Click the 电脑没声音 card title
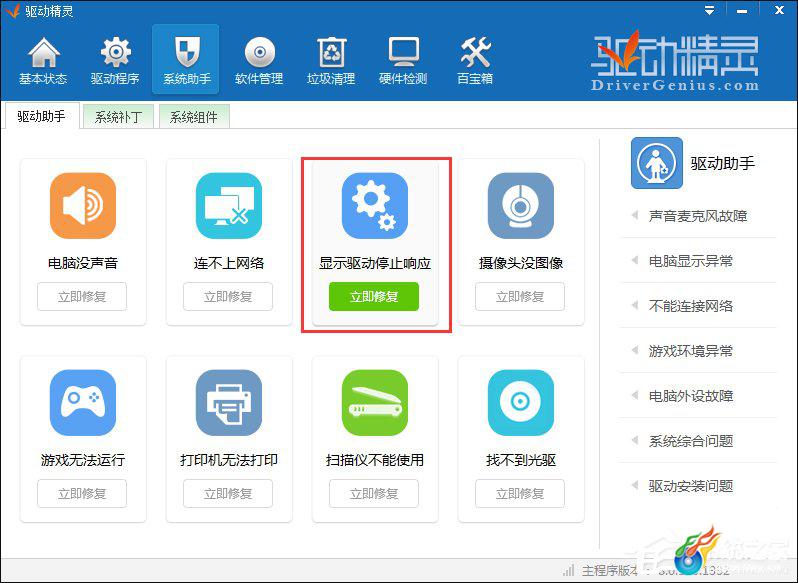Viewport: 798px width, 583px height. click(83, 263)
